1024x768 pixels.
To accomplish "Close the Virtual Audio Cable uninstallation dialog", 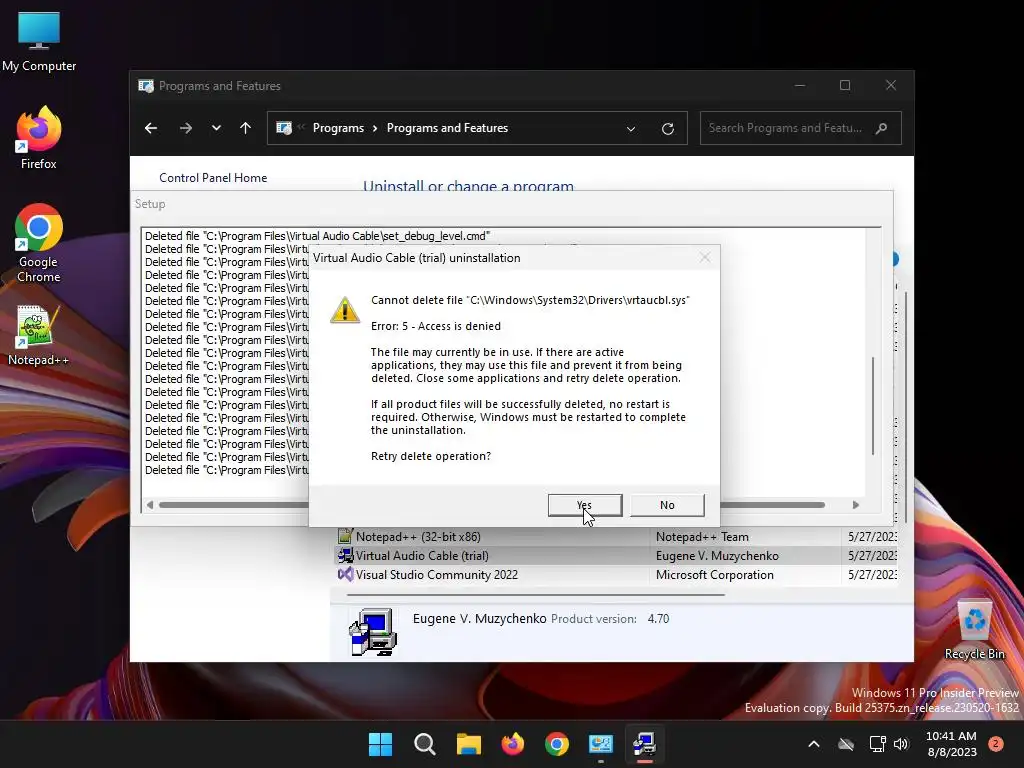I will click(705, 258).
